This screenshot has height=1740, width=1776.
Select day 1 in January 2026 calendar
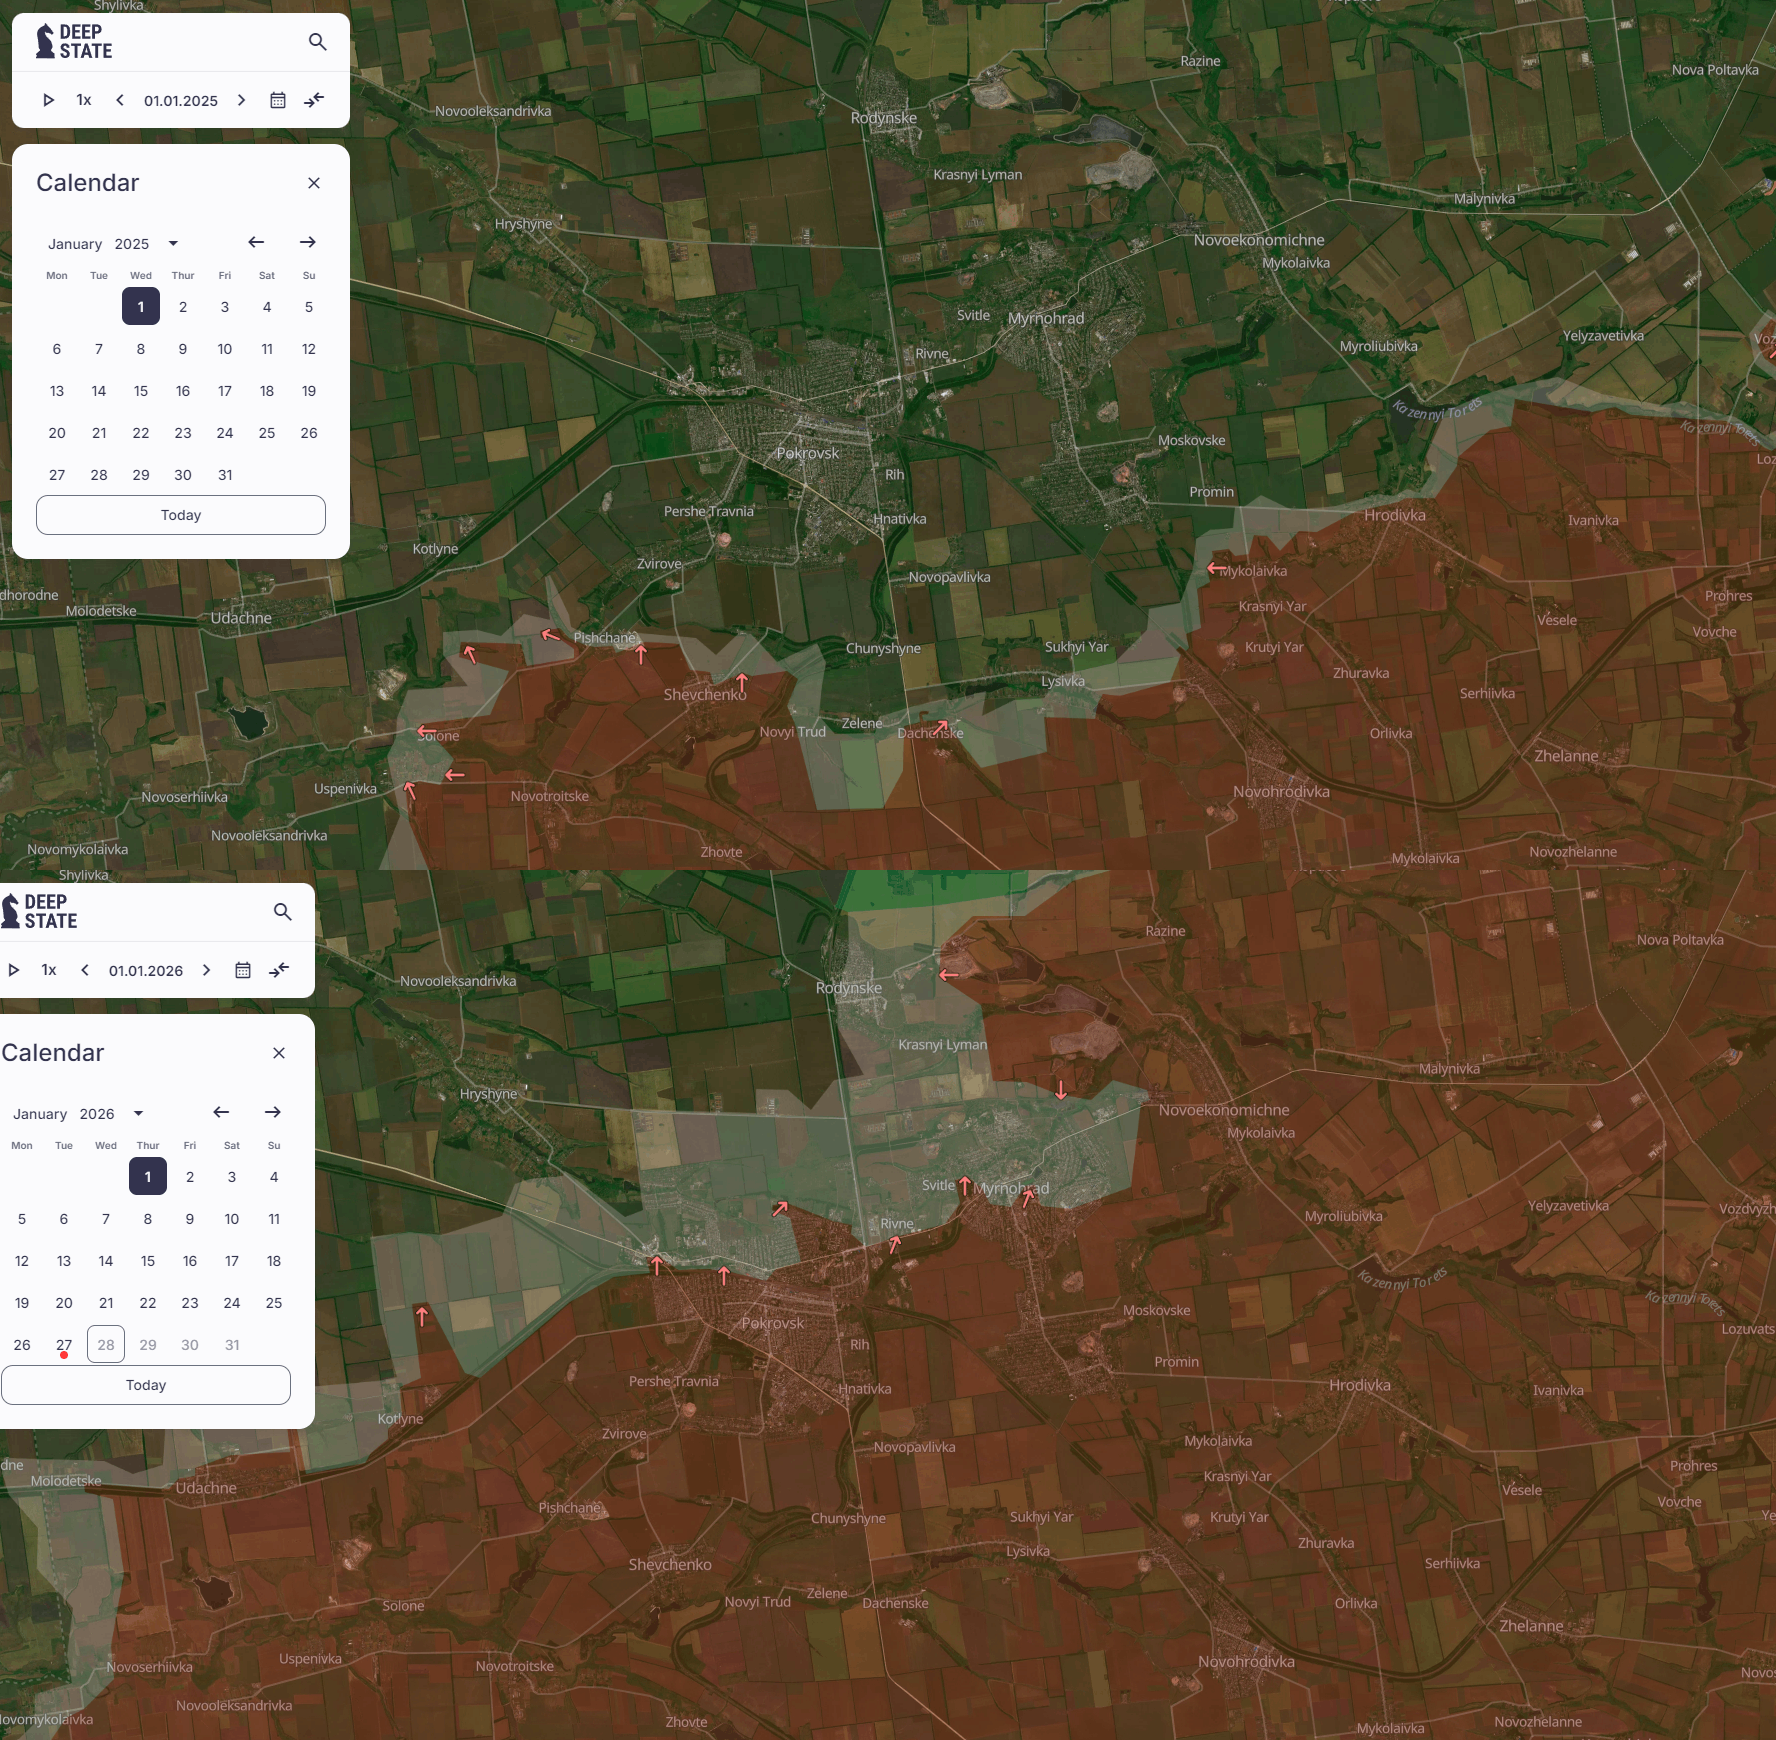148,1177
